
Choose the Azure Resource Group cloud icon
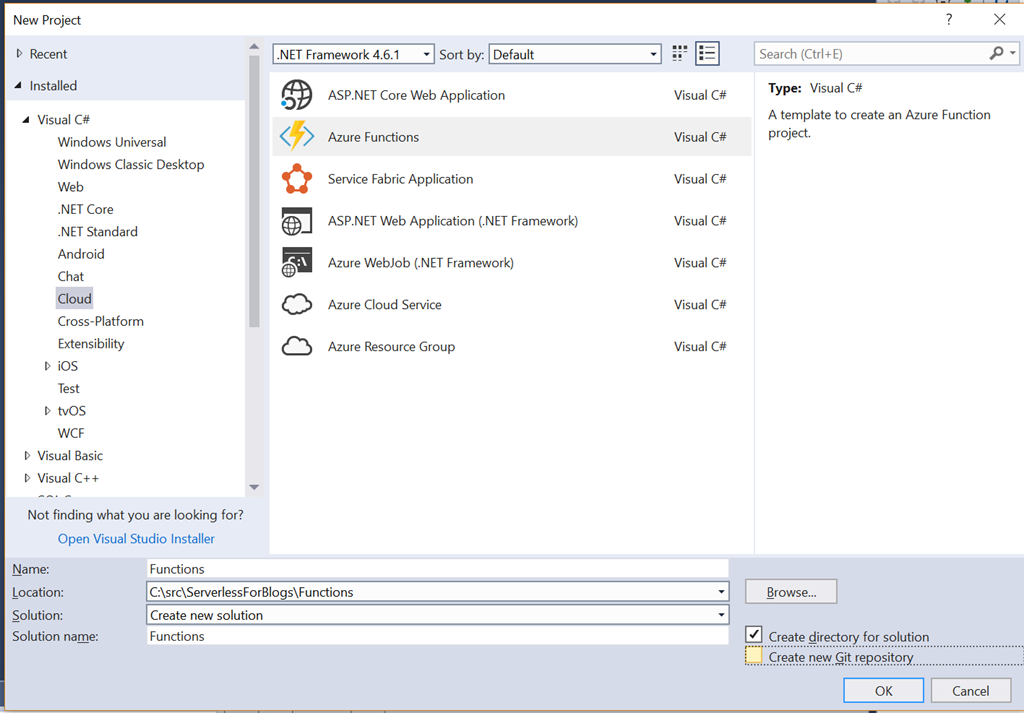297,347
